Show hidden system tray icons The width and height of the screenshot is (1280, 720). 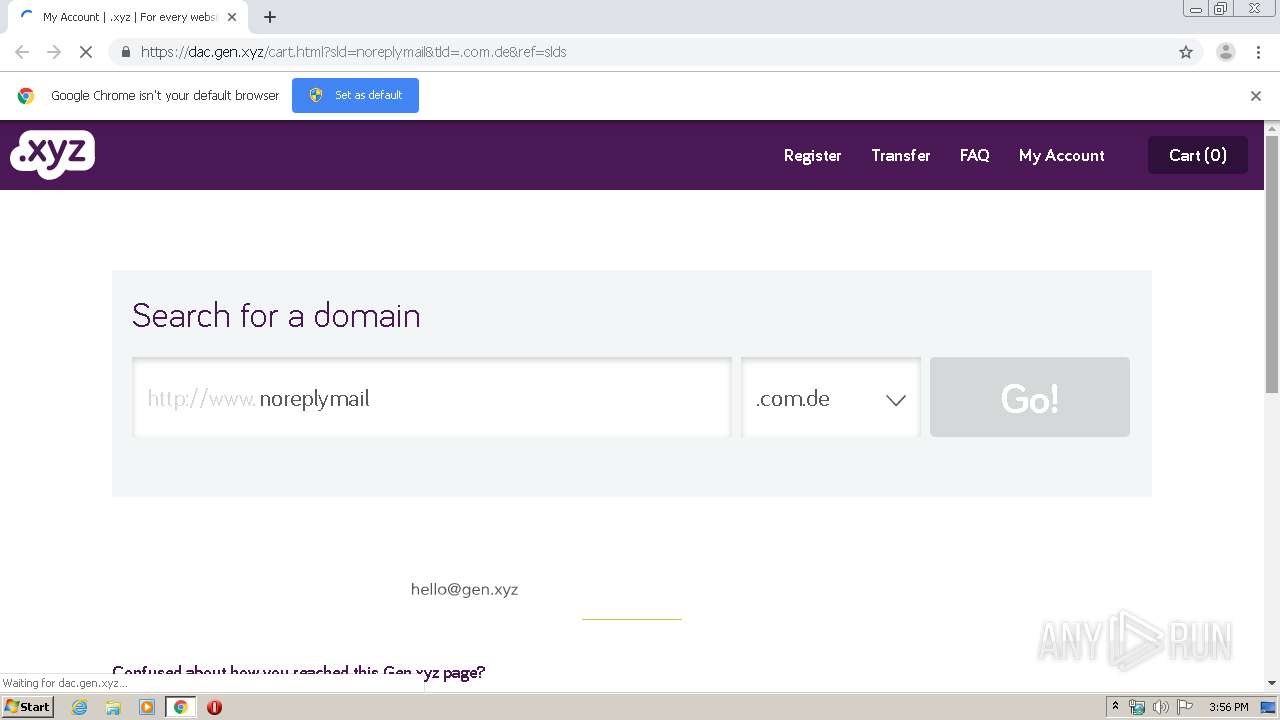pos(1115,707)
